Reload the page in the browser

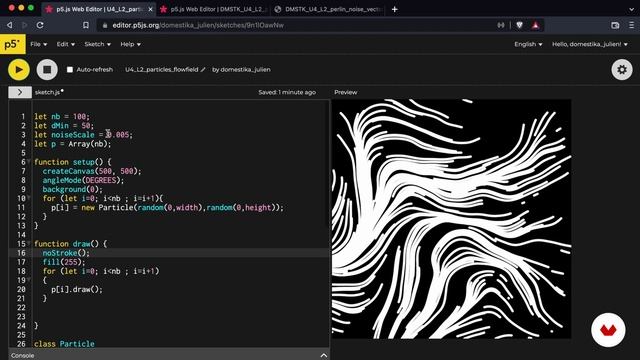point(40,25)
